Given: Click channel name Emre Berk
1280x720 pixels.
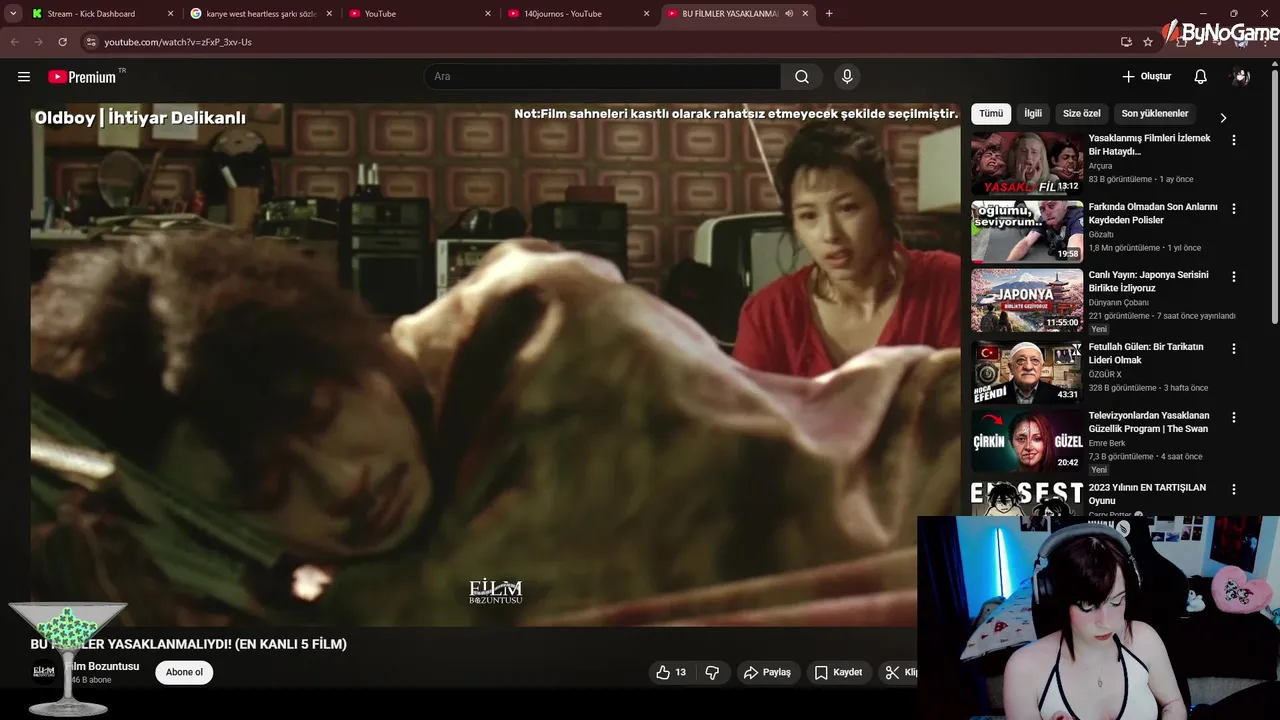Looking at the screenshot, I should pyautogui.click(x=1107, y=443).
